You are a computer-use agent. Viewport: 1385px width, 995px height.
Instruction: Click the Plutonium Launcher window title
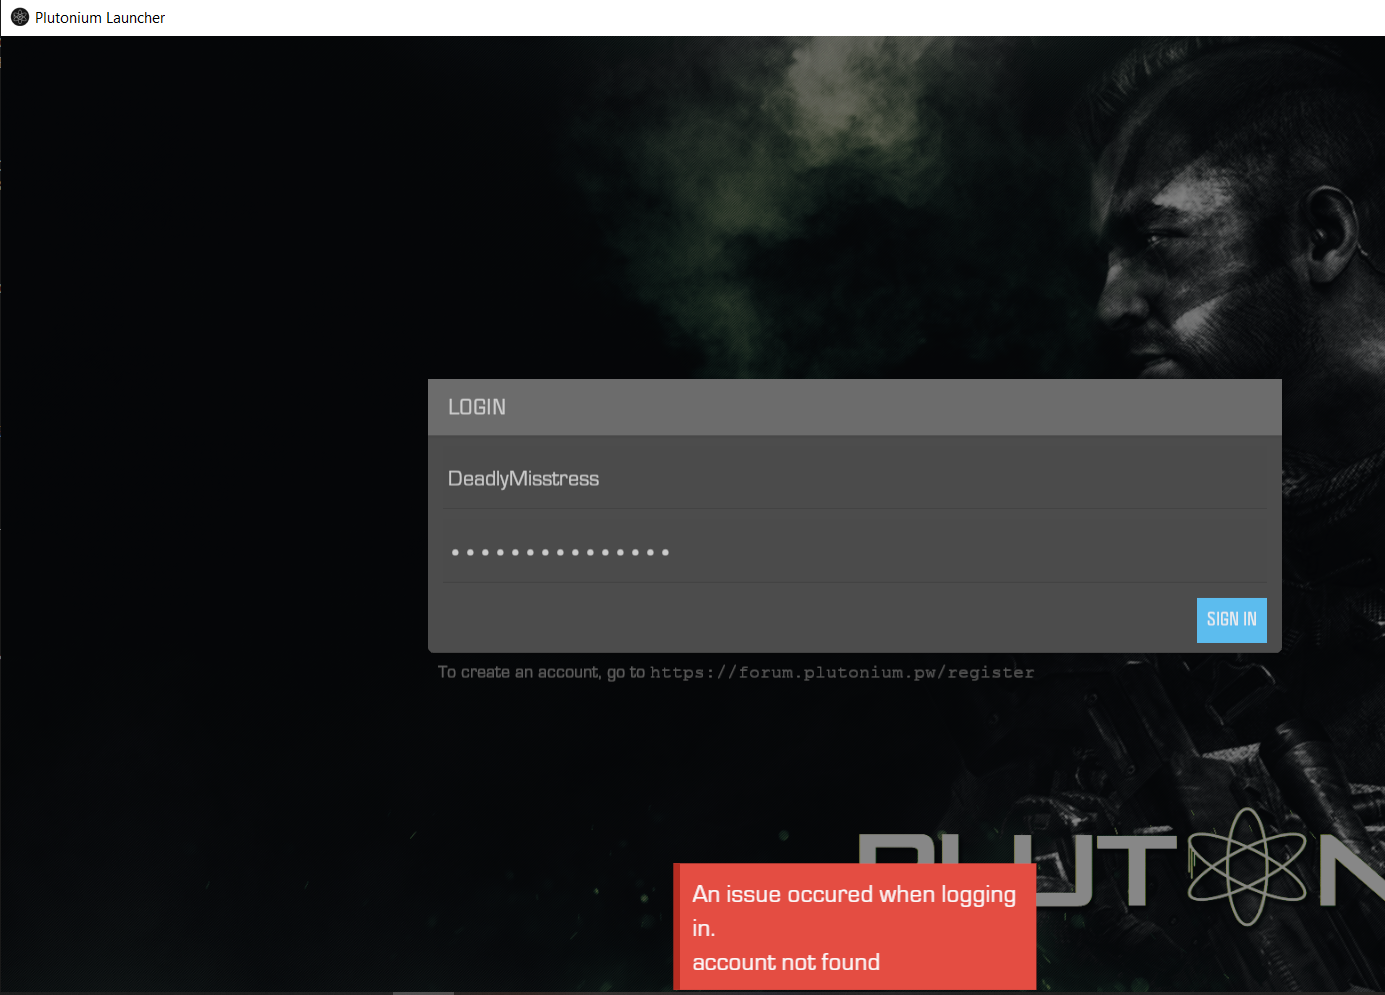100,18
